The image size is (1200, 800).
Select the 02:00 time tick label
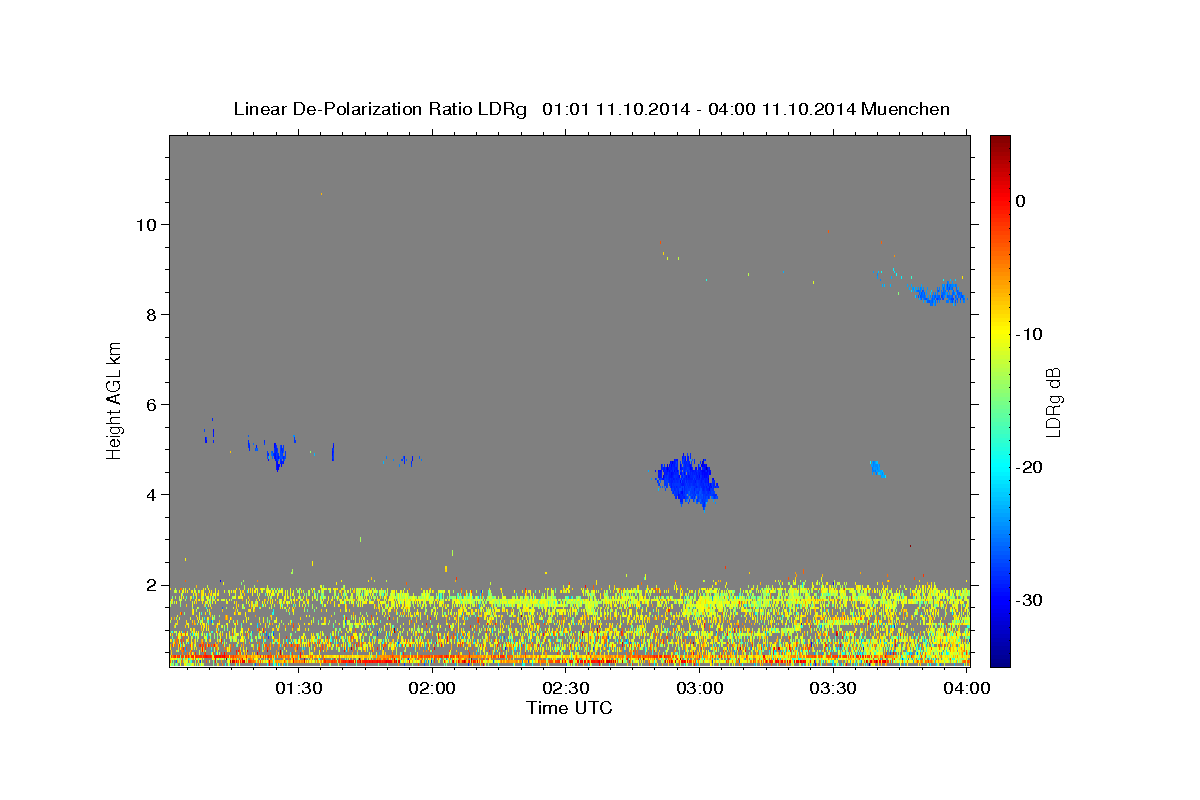[432, 688]
